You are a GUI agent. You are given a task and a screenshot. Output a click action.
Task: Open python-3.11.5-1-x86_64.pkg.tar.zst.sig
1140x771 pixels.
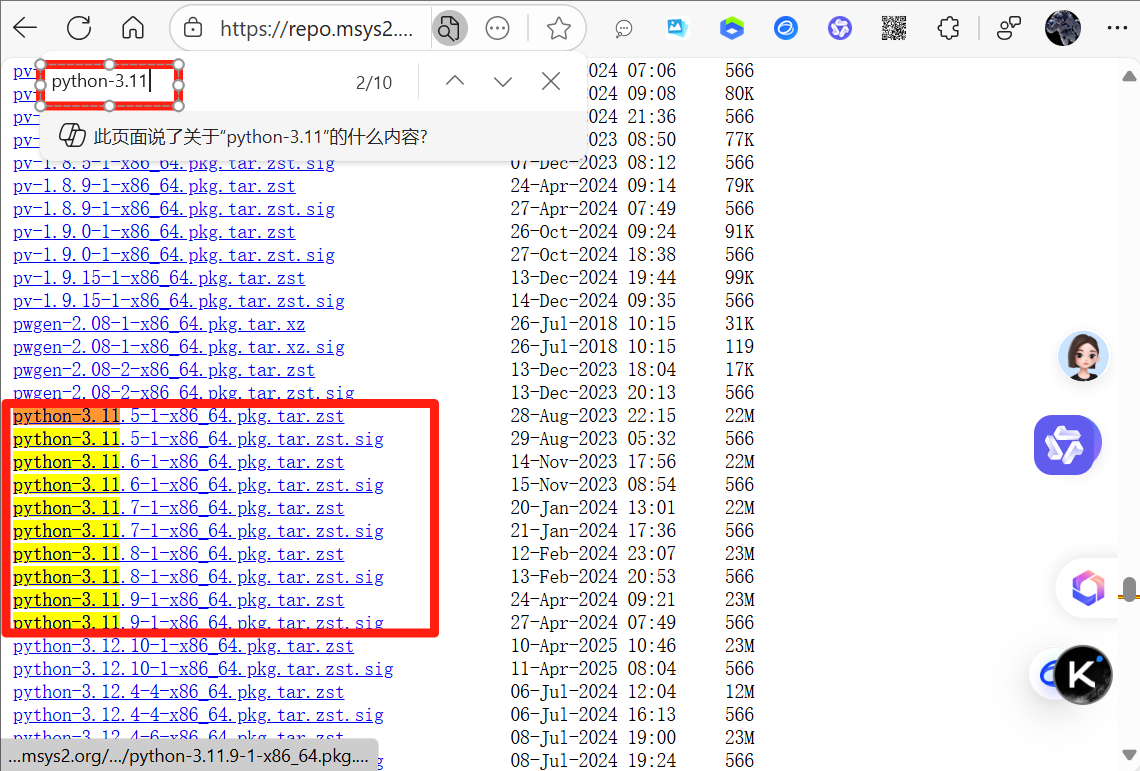pos(198,439)
